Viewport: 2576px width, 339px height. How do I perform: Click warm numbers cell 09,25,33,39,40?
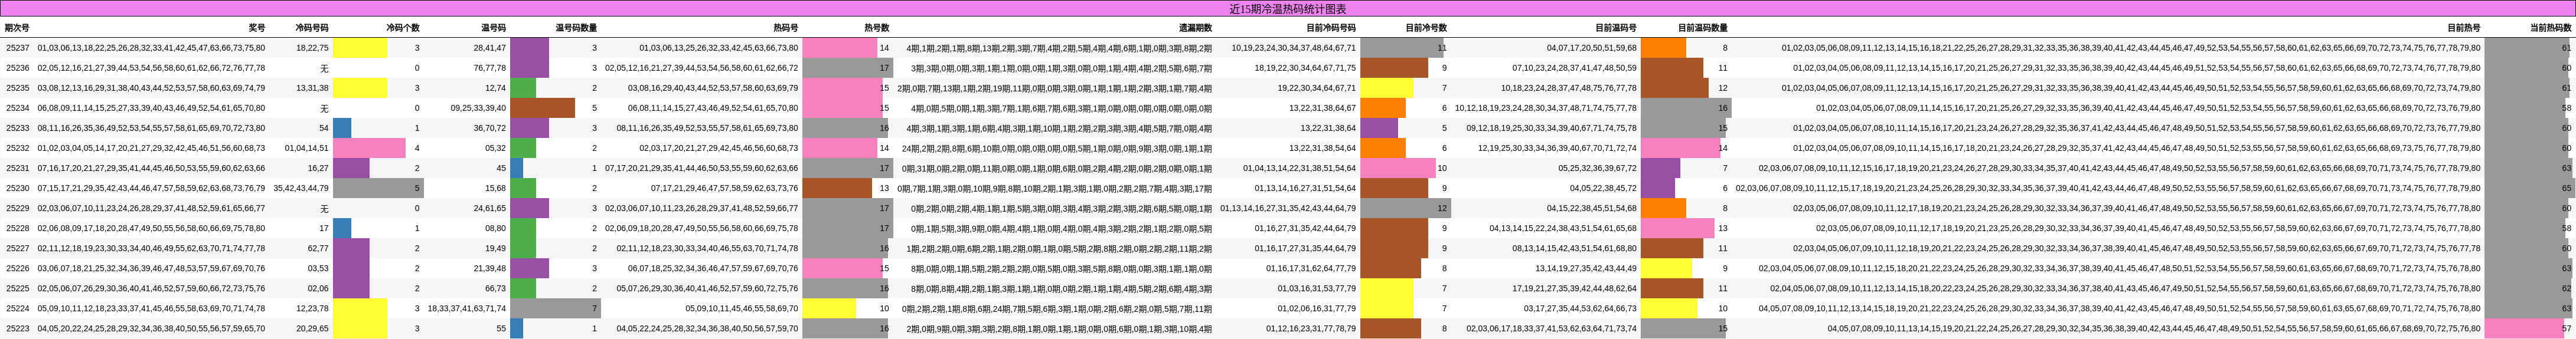(x=478, y=108)
